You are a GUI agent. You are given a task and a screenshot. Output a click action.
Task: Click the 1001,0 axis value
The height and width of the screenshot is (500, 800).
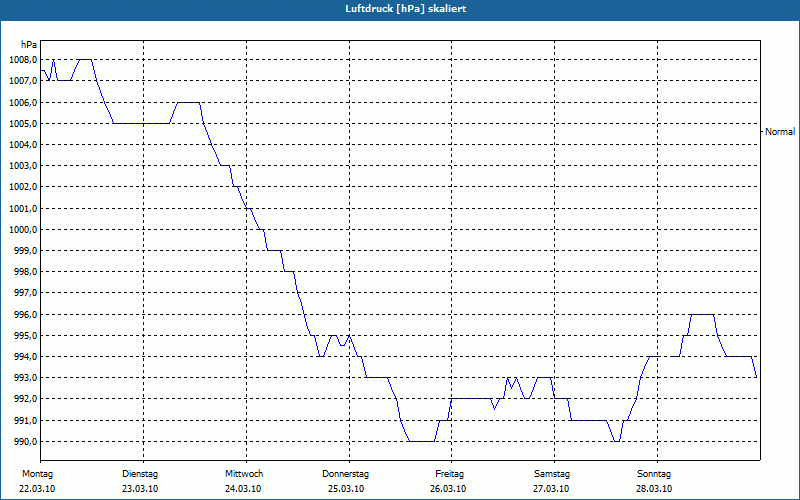[x=23, y=208]
